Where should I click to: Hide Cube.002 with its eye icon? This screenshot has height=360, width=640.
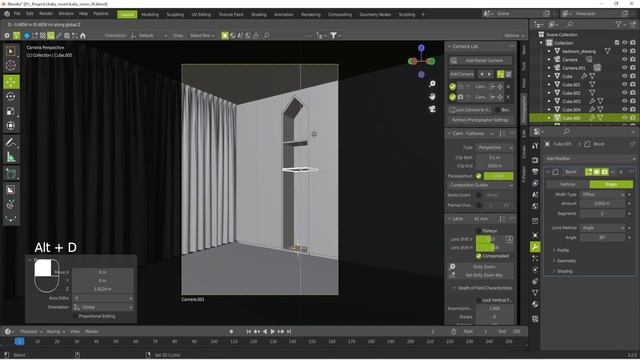[x=624, y=93]
